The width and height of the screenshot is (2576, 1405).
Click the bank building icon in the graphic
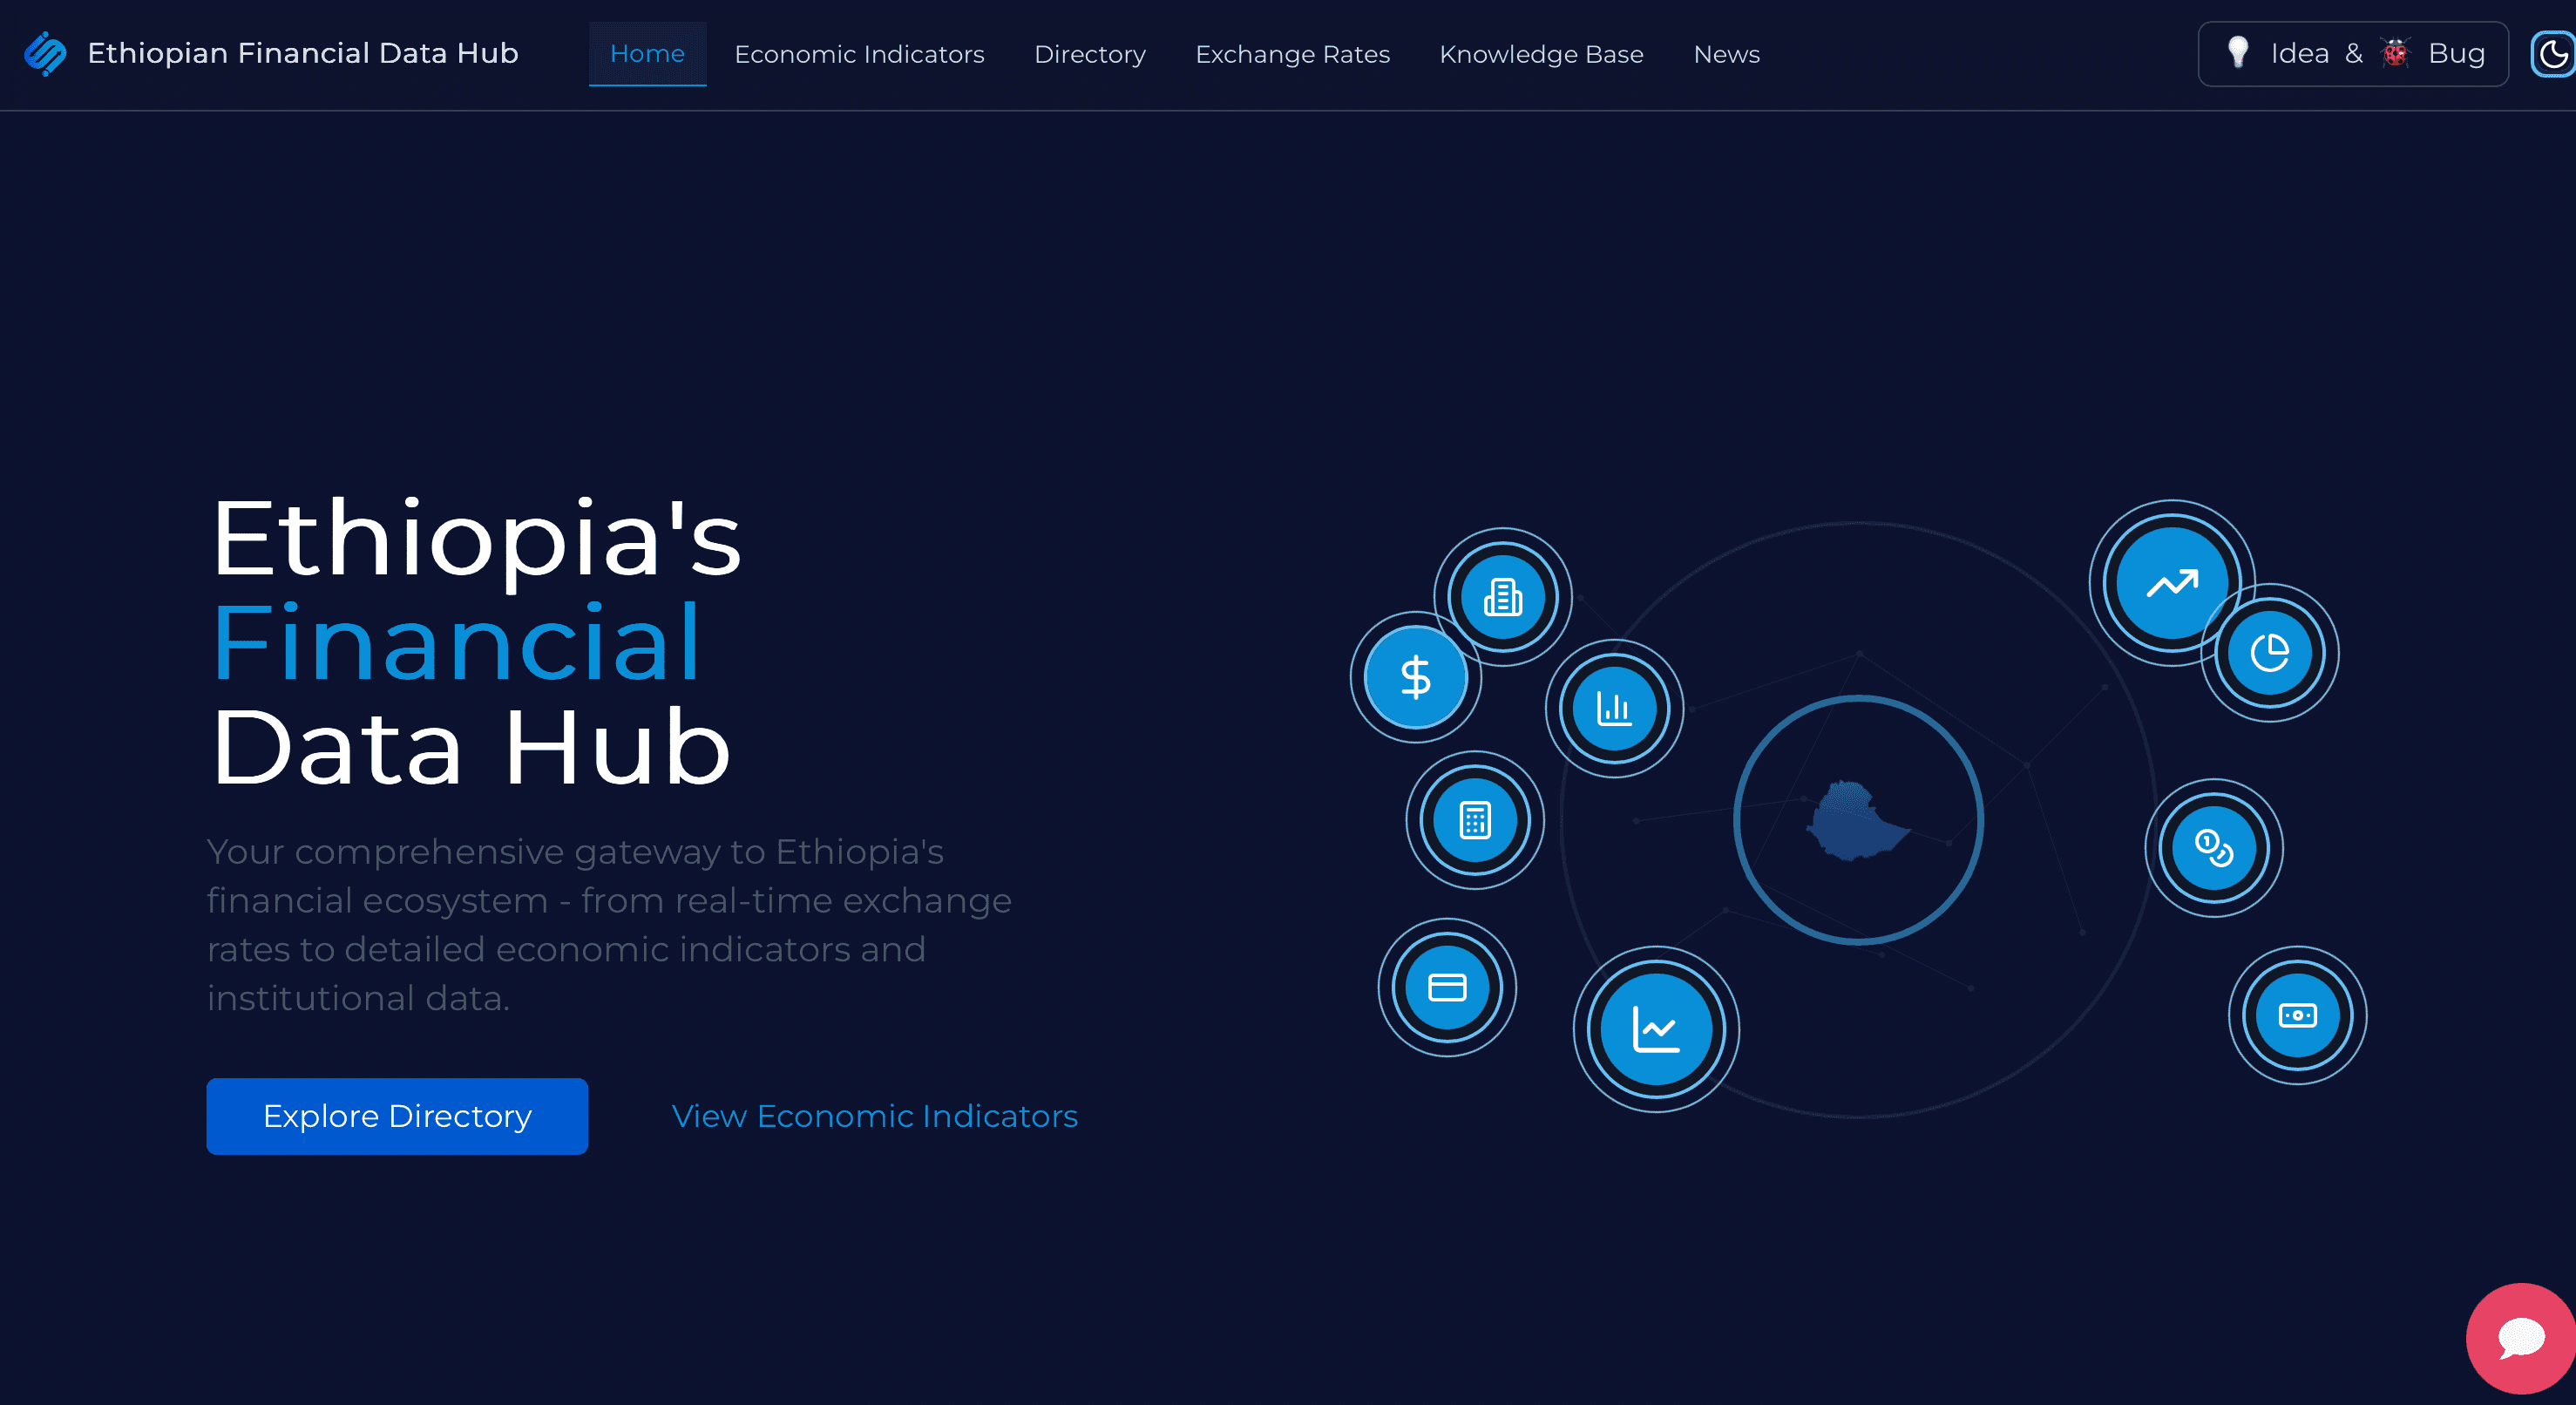click(1503, 596)
